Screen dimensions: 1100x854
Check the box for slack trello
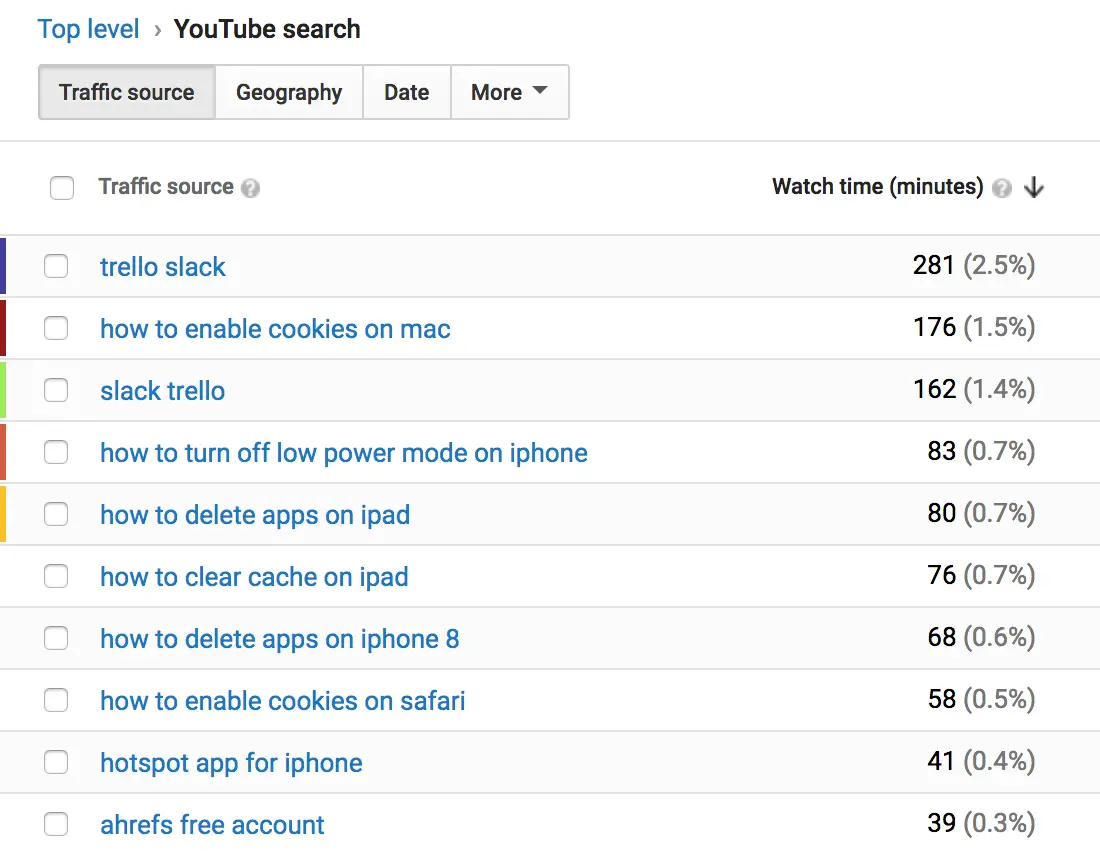(x=56, y=390)
